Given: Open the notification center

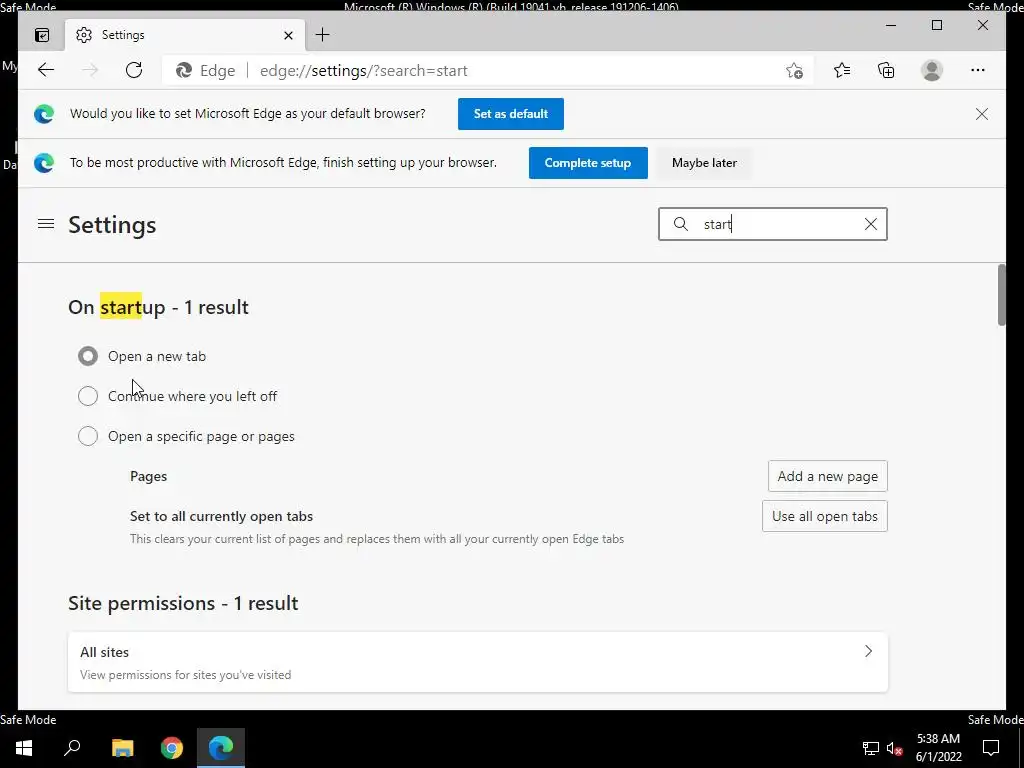Looking at the screenshot, I should click(991, 748).
